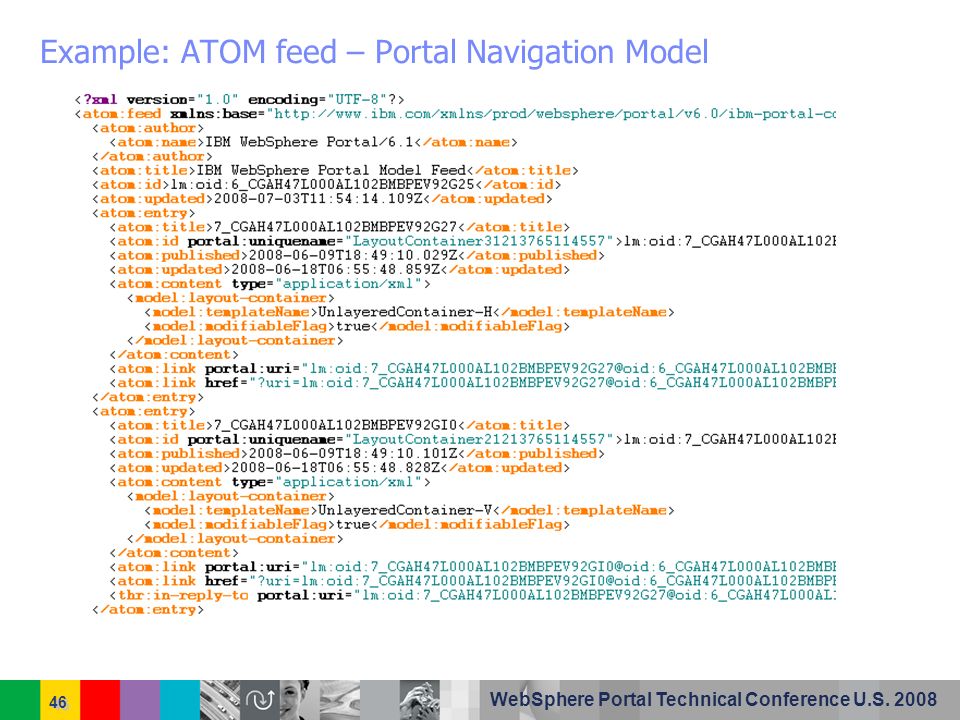Select the closing </atom:author> tag

click(x=152, y=156)
